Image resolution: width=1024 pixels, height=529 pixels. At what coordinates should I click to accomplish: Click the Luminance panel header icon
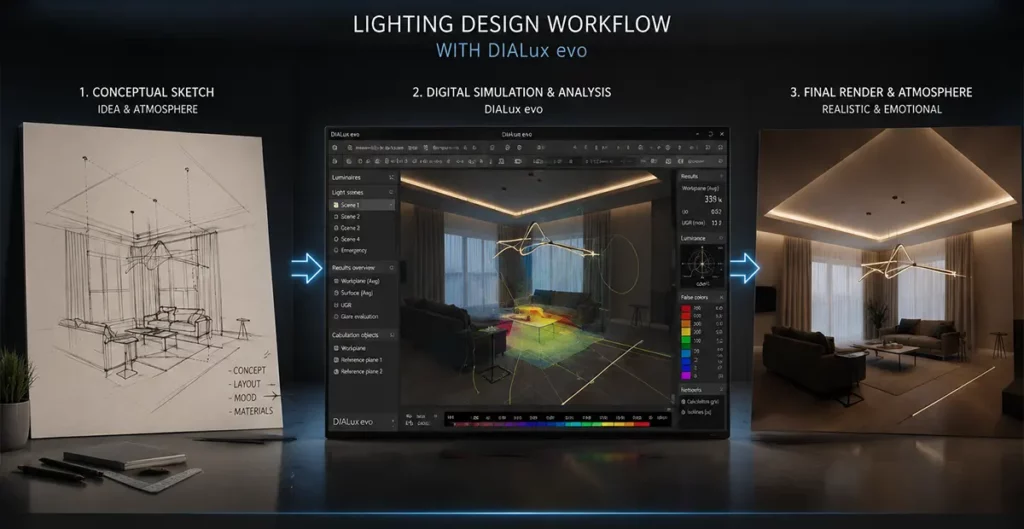pyautogui.click(x=721, y=238)
